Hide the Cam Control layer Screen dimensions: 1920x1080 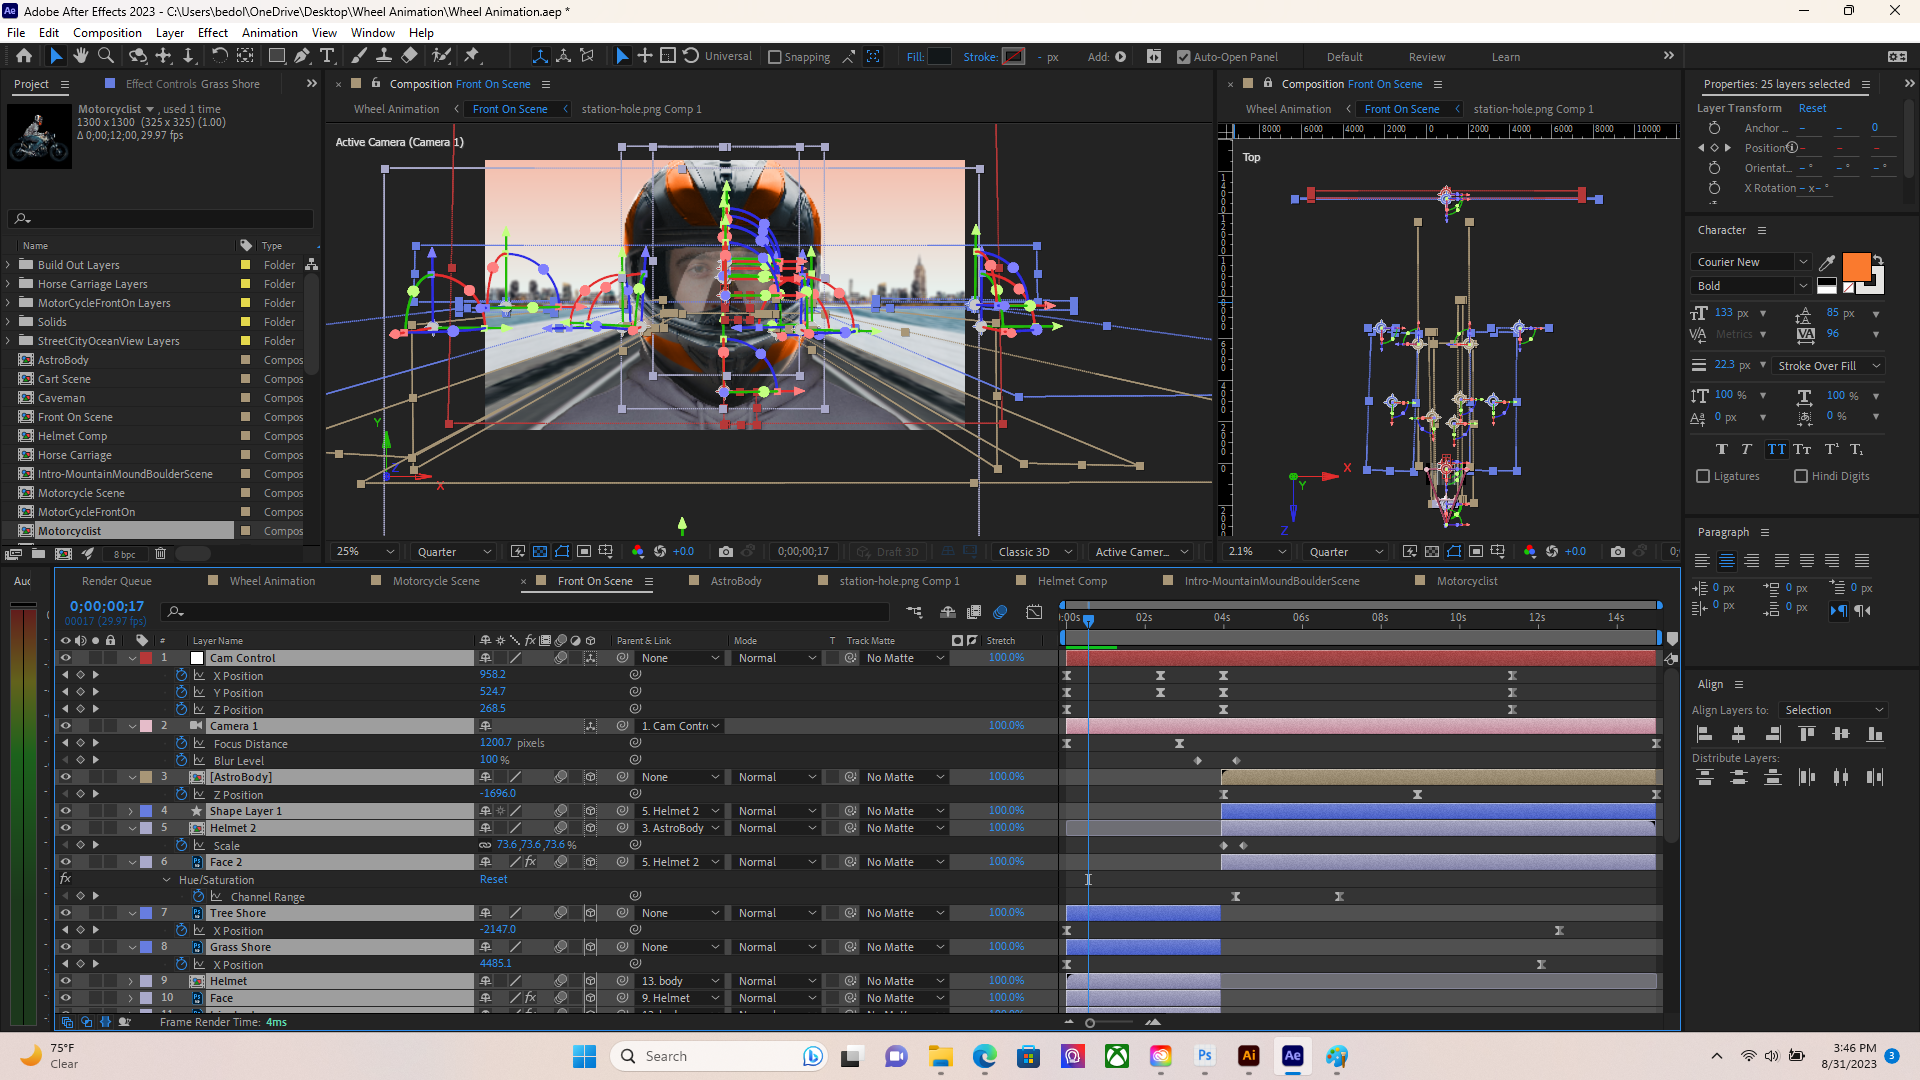[66, 658]
